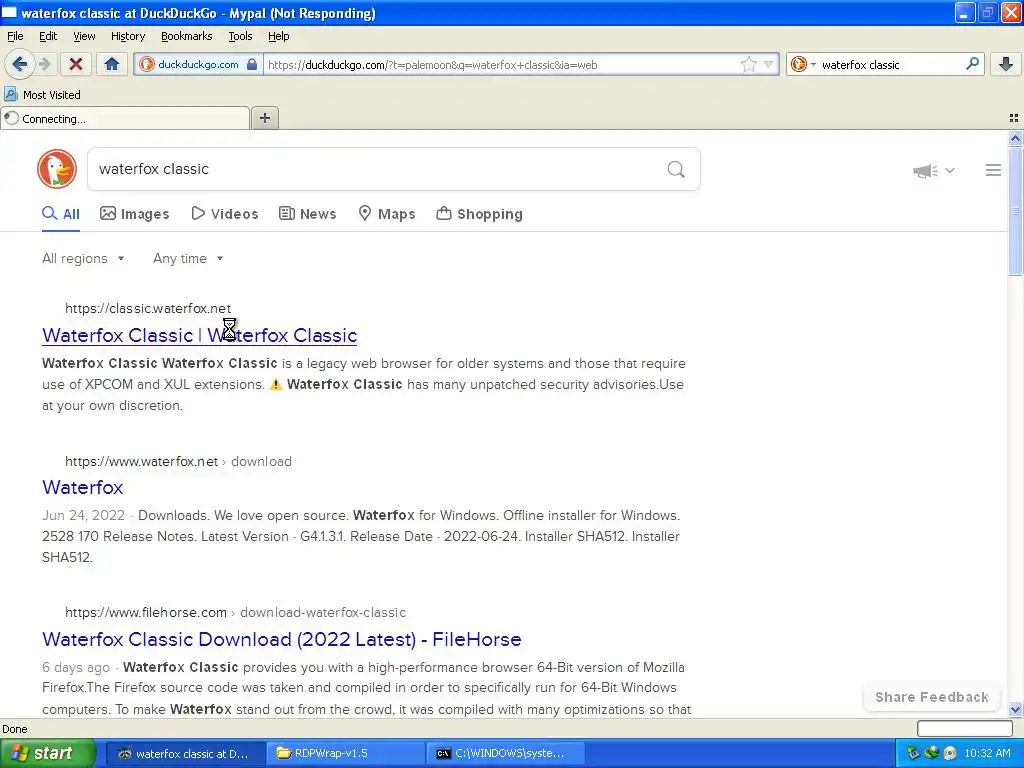Click the https://www.waterfox.net URL
Image resolution: width=1024 pixels, height=768 pixels.
click(x=141, y=461)
